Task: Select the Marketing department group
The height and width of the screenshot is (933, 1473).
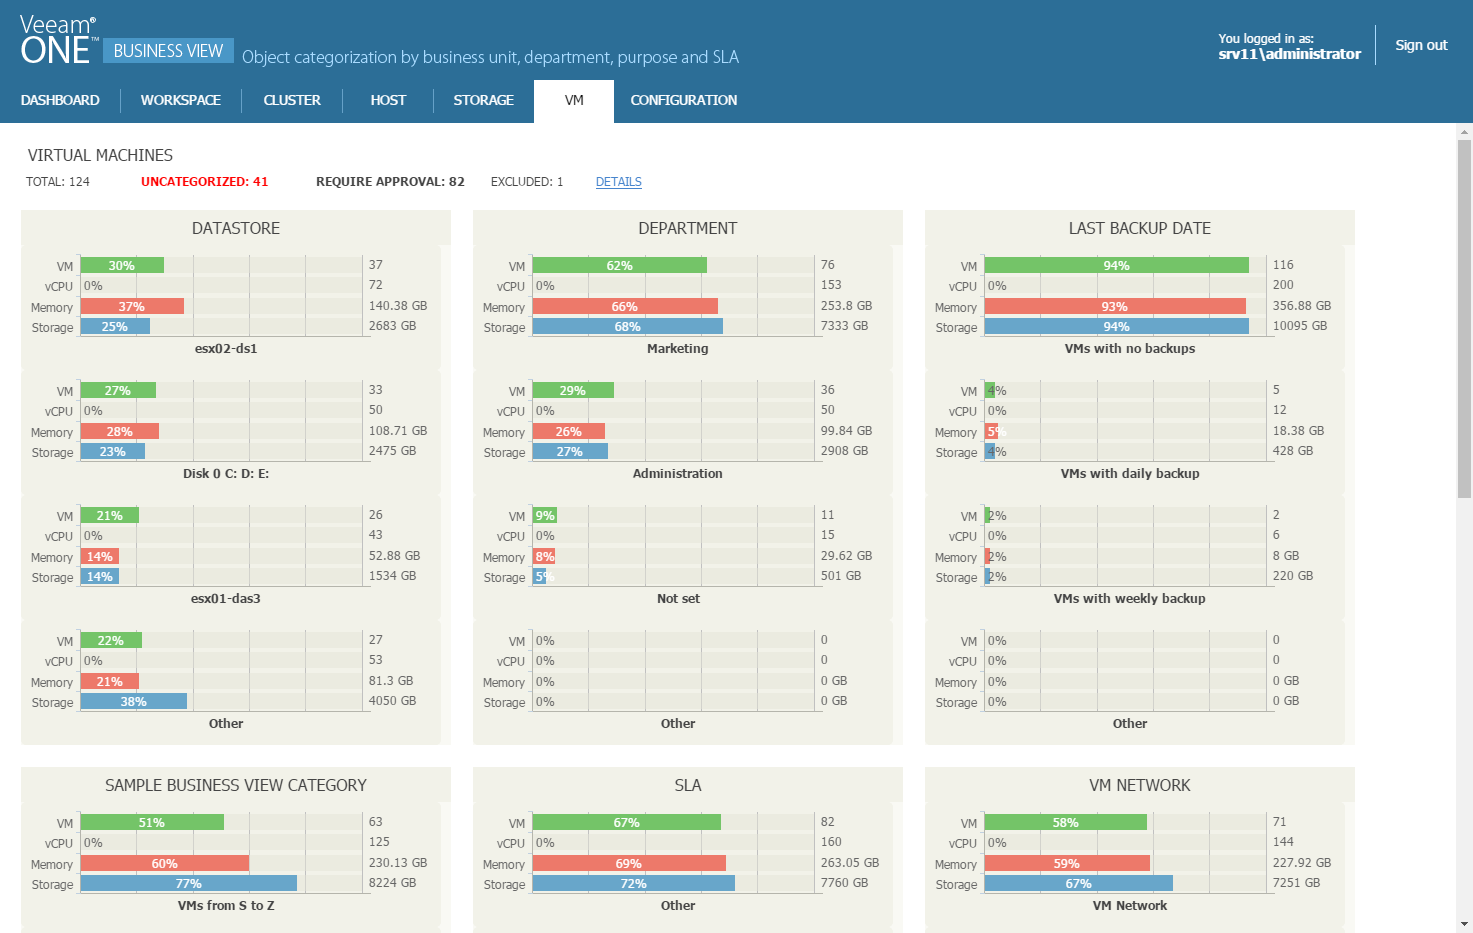Action: 677,348
